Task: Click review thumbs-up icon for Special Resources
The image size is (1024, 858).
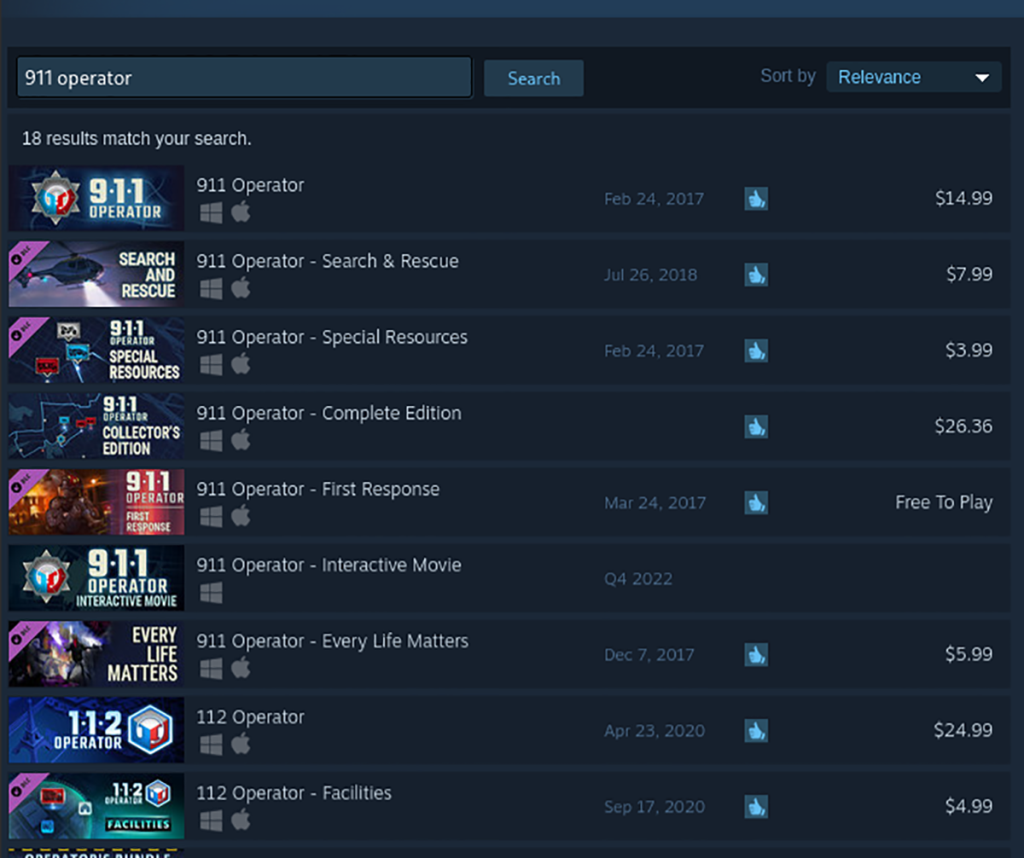Action: click(x=756, y=351)
